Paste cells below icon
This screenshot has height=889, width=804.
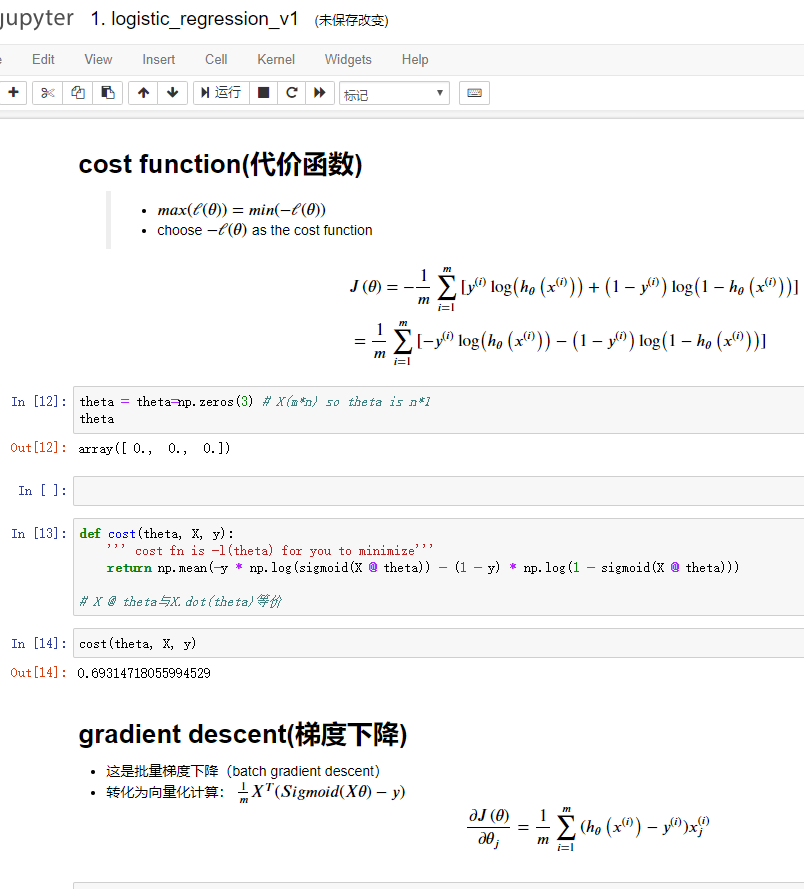[108, 93]
